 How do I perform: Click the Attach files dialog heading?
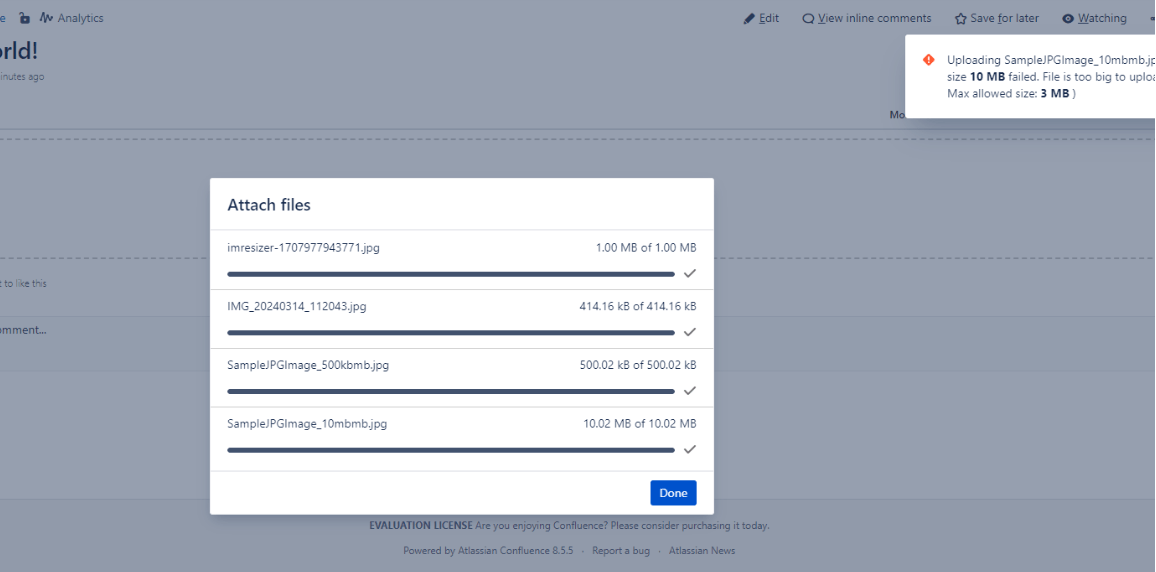269,205
